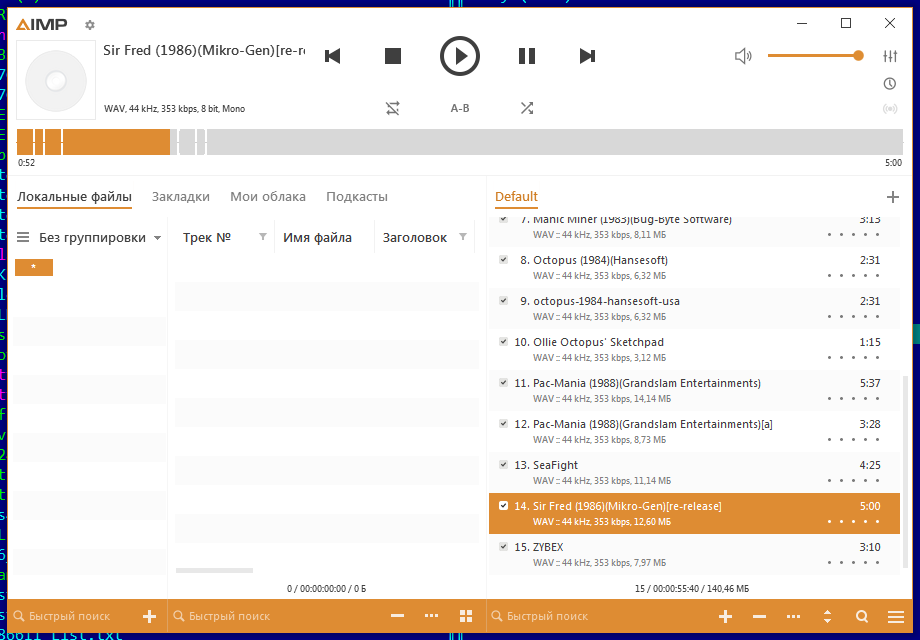Open the timer clock icon
The image size is (920, 640).
890,84
